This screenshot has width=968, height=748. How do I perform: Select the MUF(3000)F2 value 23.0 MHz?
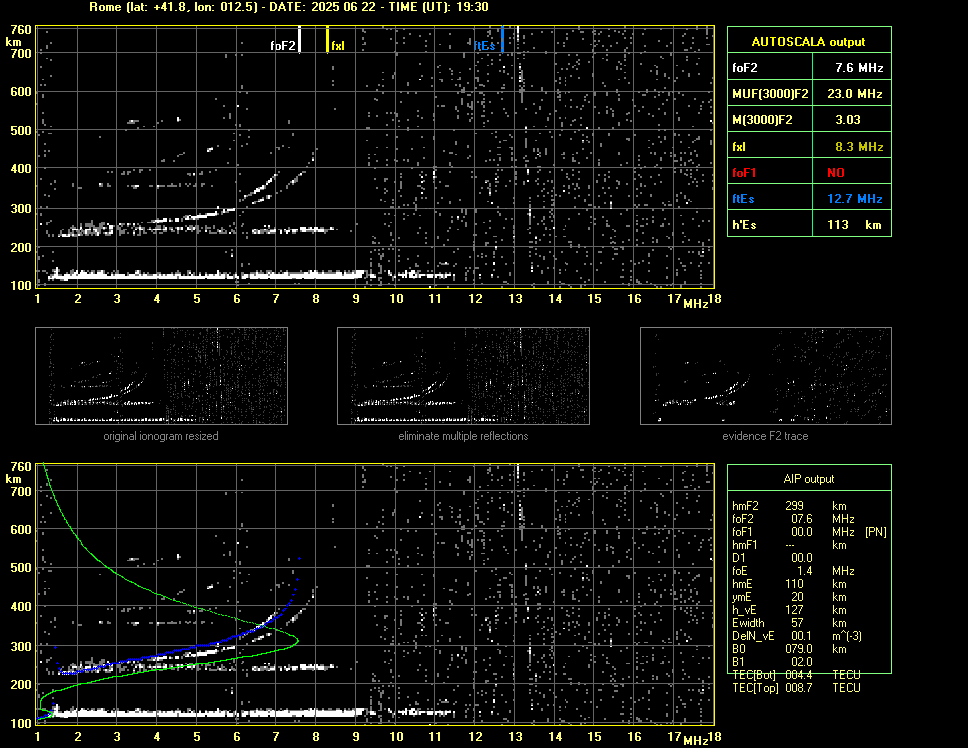click(854, 94)
